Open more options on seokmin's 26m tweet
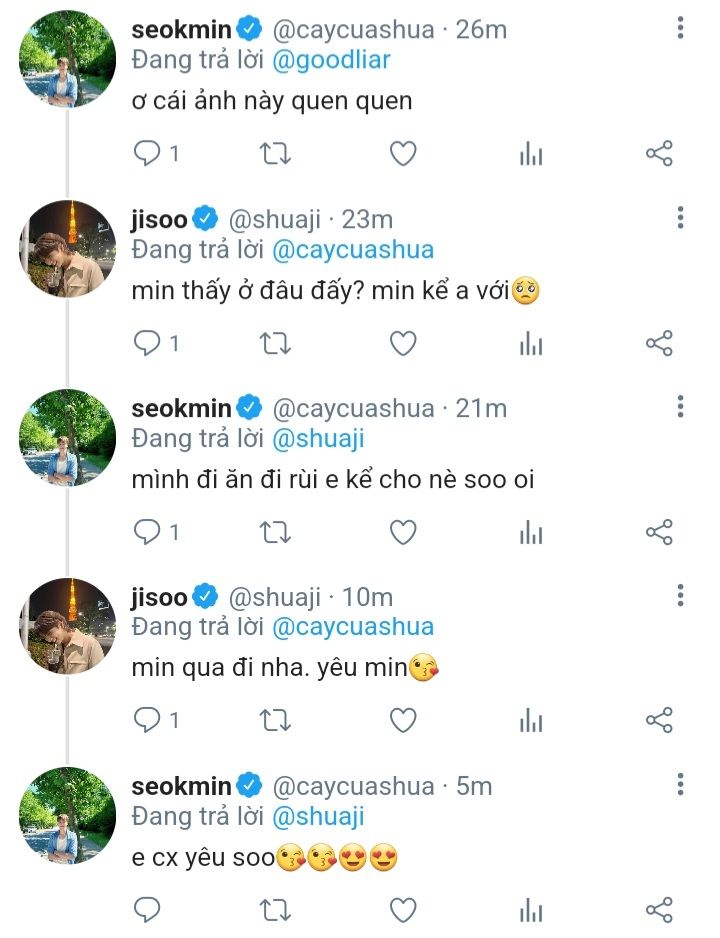Screen dimensions: 720x938 pyautogui.click(x=680, y=28)
